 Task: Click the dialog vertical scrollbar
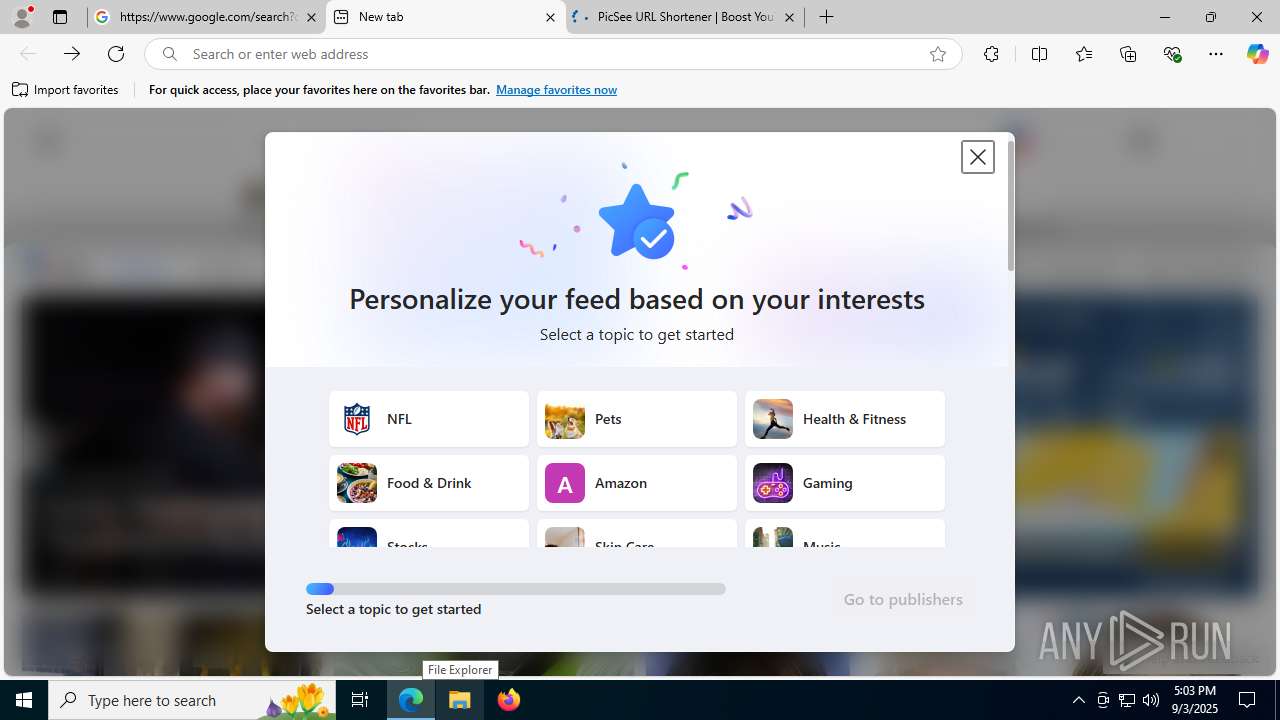pos(1011,206)
